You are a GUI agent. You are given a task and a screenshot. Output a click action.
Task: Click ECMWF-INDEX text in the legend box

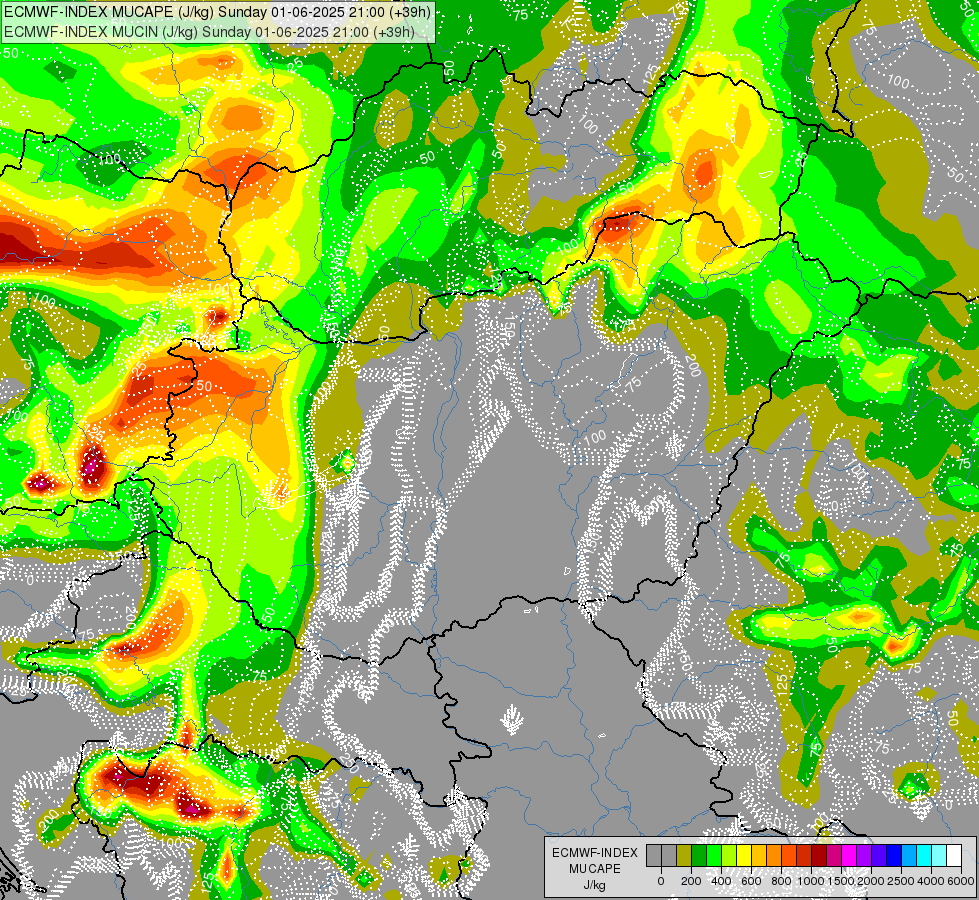(x=595, y=853)
